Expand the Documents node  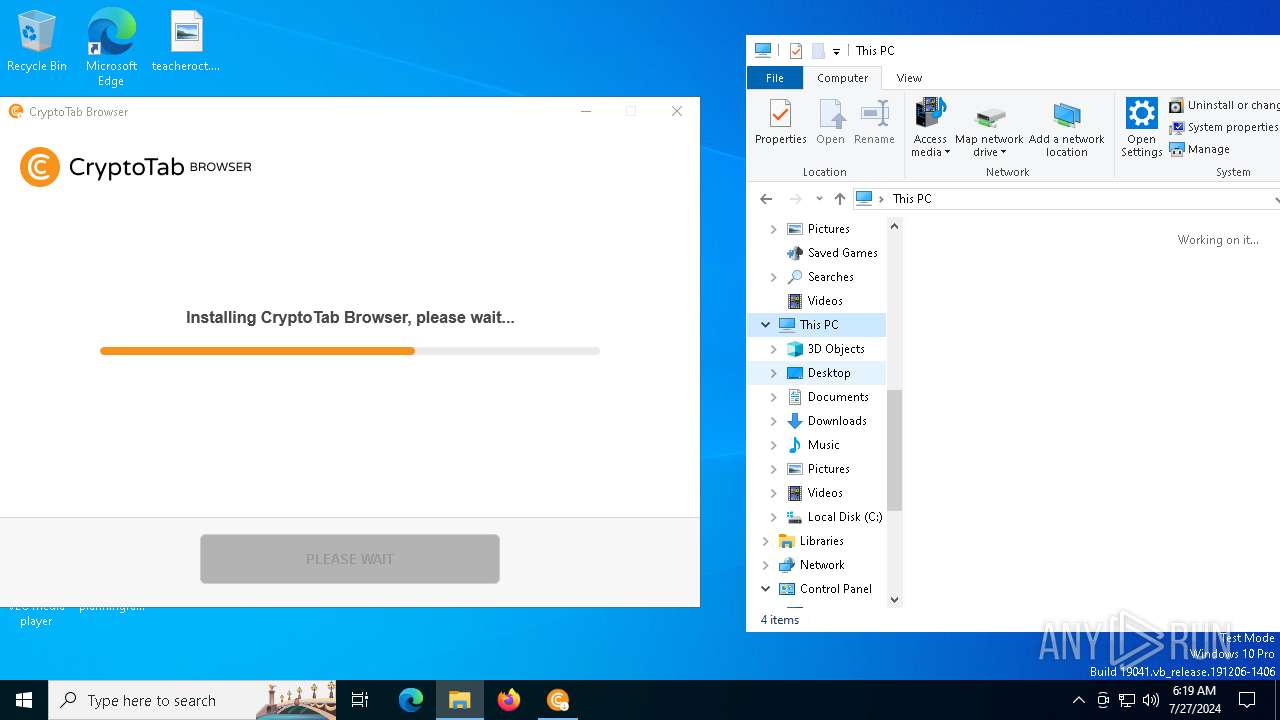774,397
